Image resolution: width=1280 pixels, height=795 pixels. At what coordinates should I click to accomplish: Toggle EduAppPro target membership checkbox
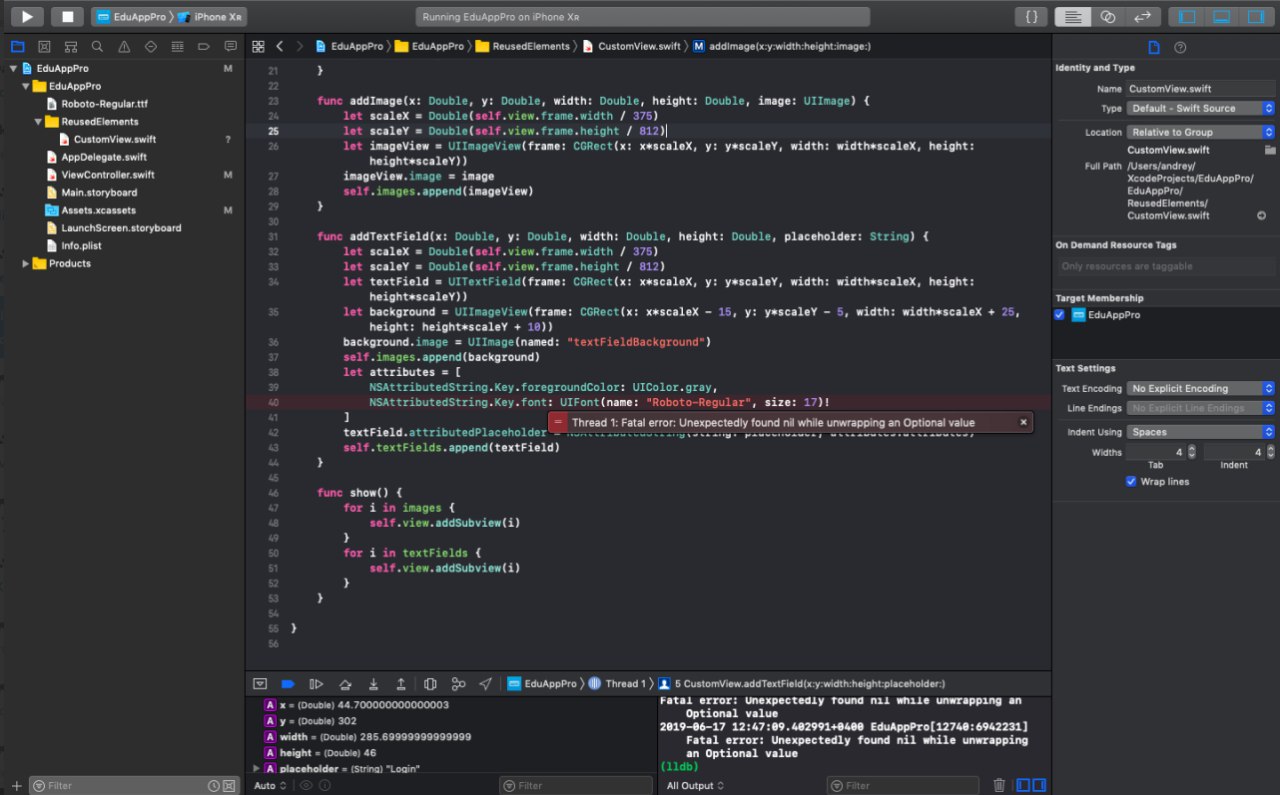pyautogui.click(x=1060, y=314)
